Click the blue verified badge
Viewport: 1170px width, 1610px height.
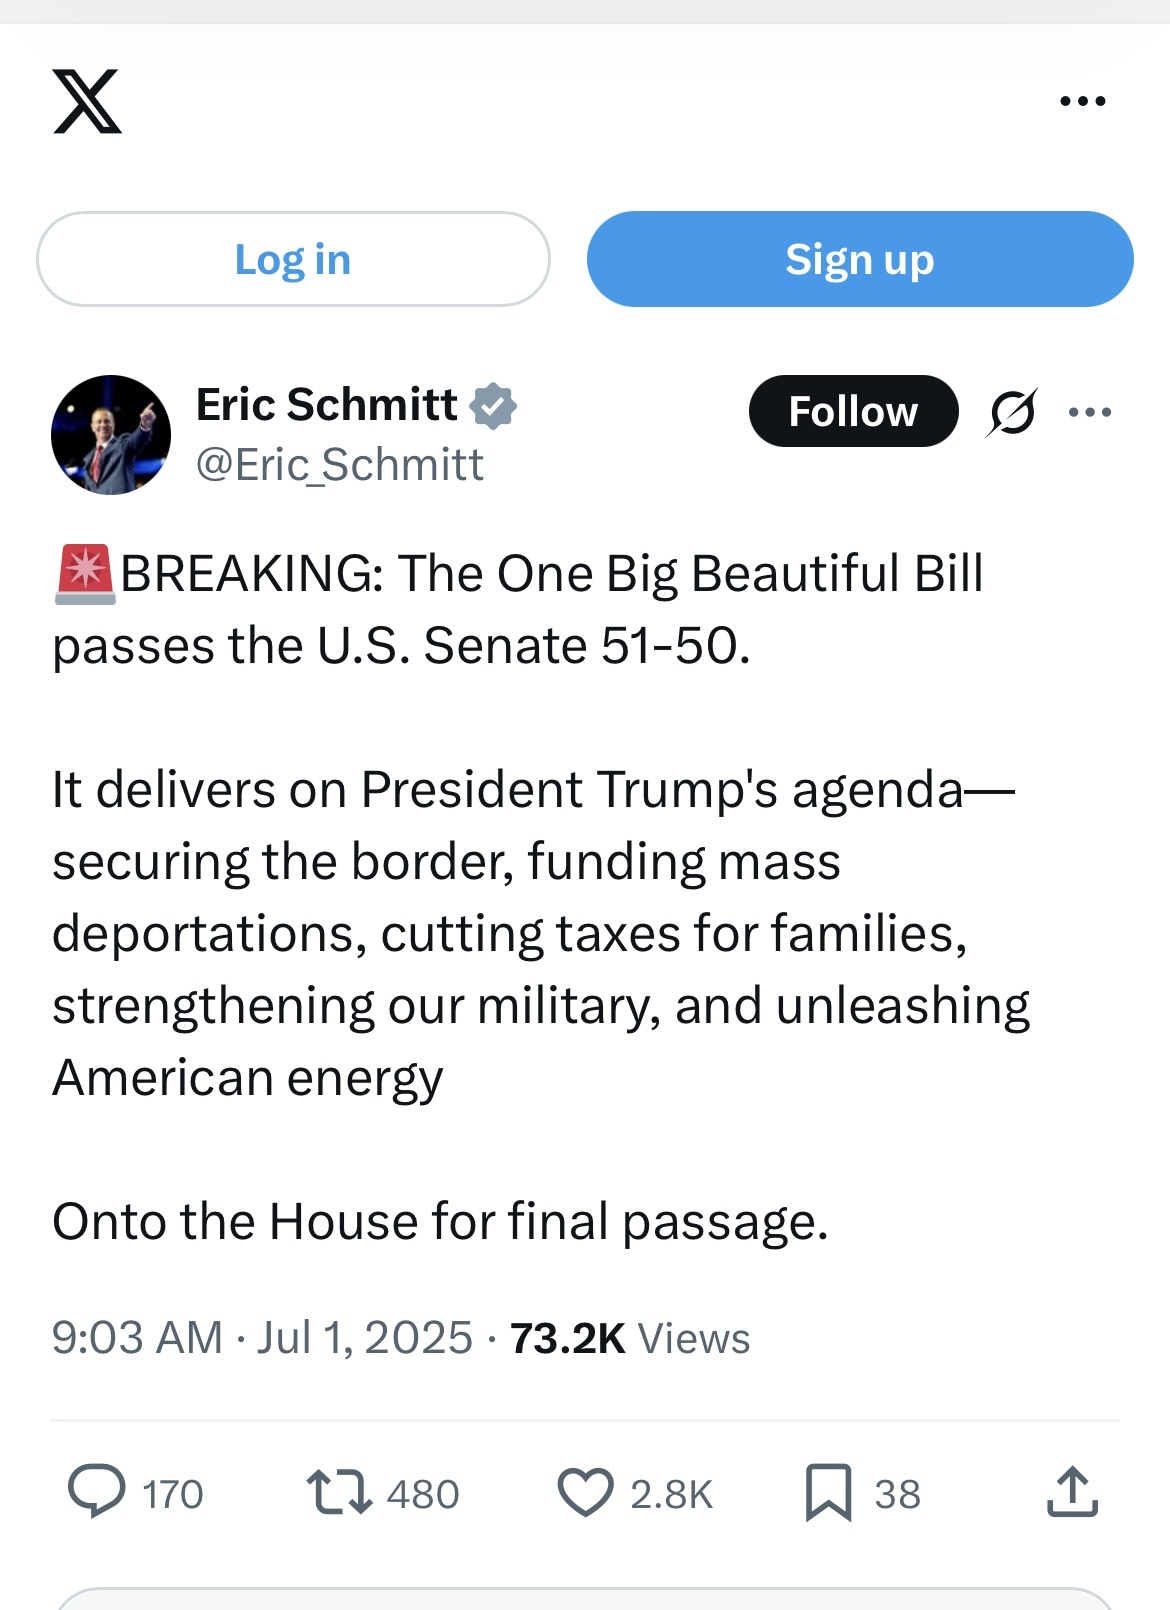point(493,406)
